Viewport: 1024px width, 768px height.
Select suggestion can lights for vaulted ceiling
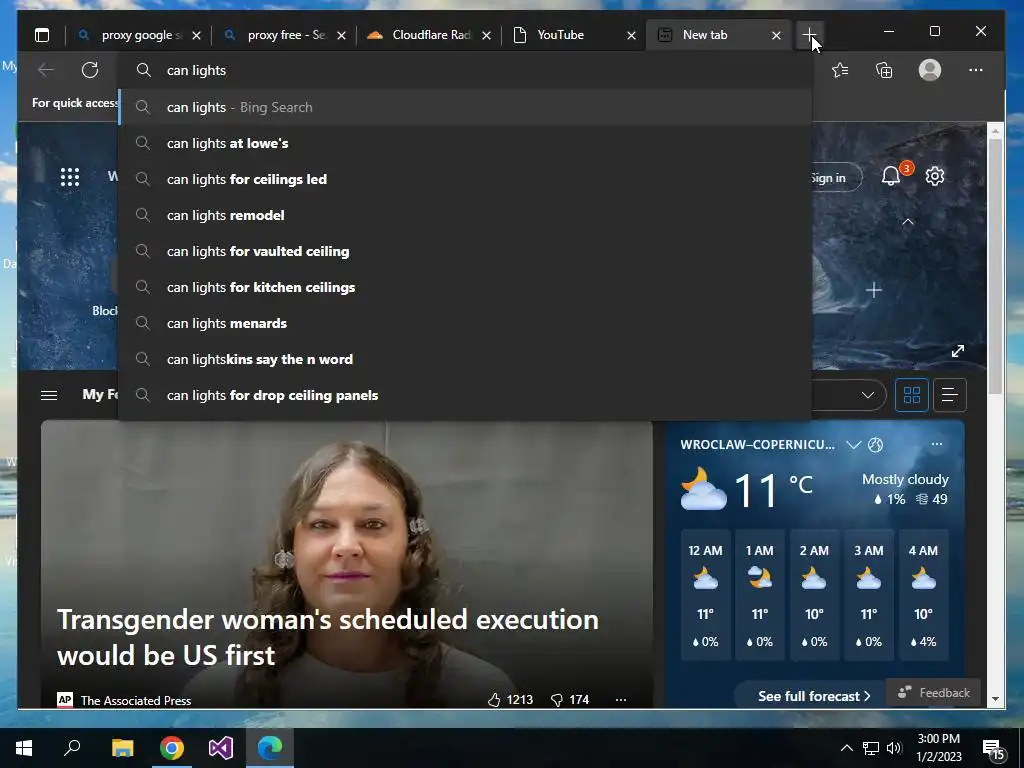tap(465, 251)
